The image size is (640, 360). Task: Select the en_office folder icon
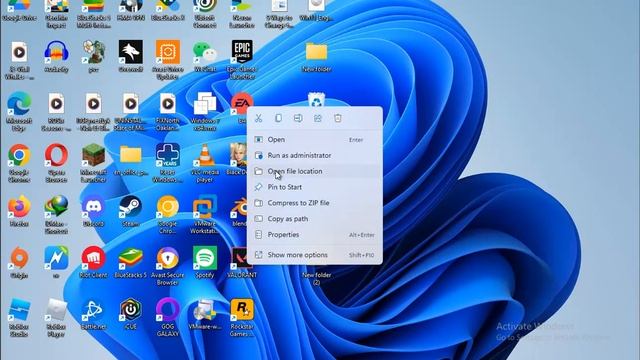pyautogui.click(x=131, y=155)
